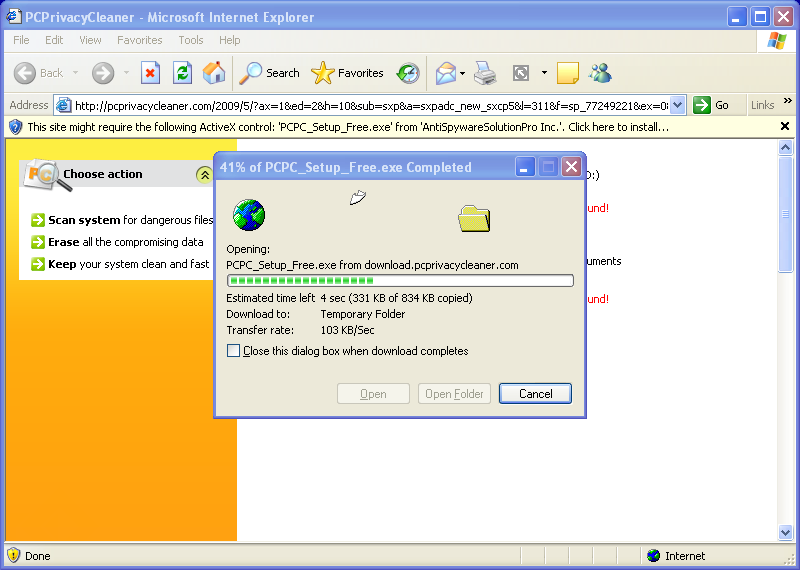Click the scroll down arrow
Screen dimensions: 800x570
(785, 532)
